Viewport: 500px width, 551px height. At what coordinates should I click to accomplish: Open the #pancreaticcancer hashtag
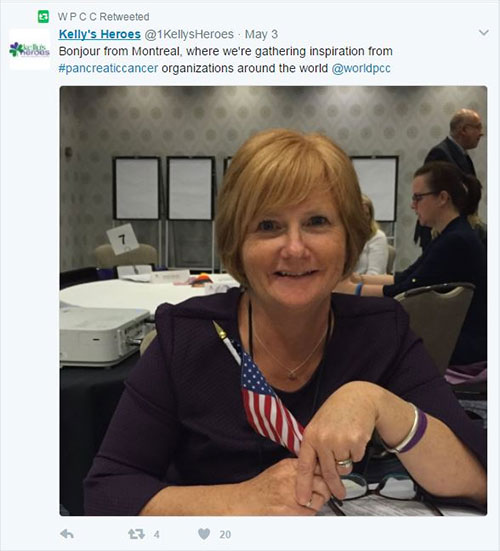[108, 68]
